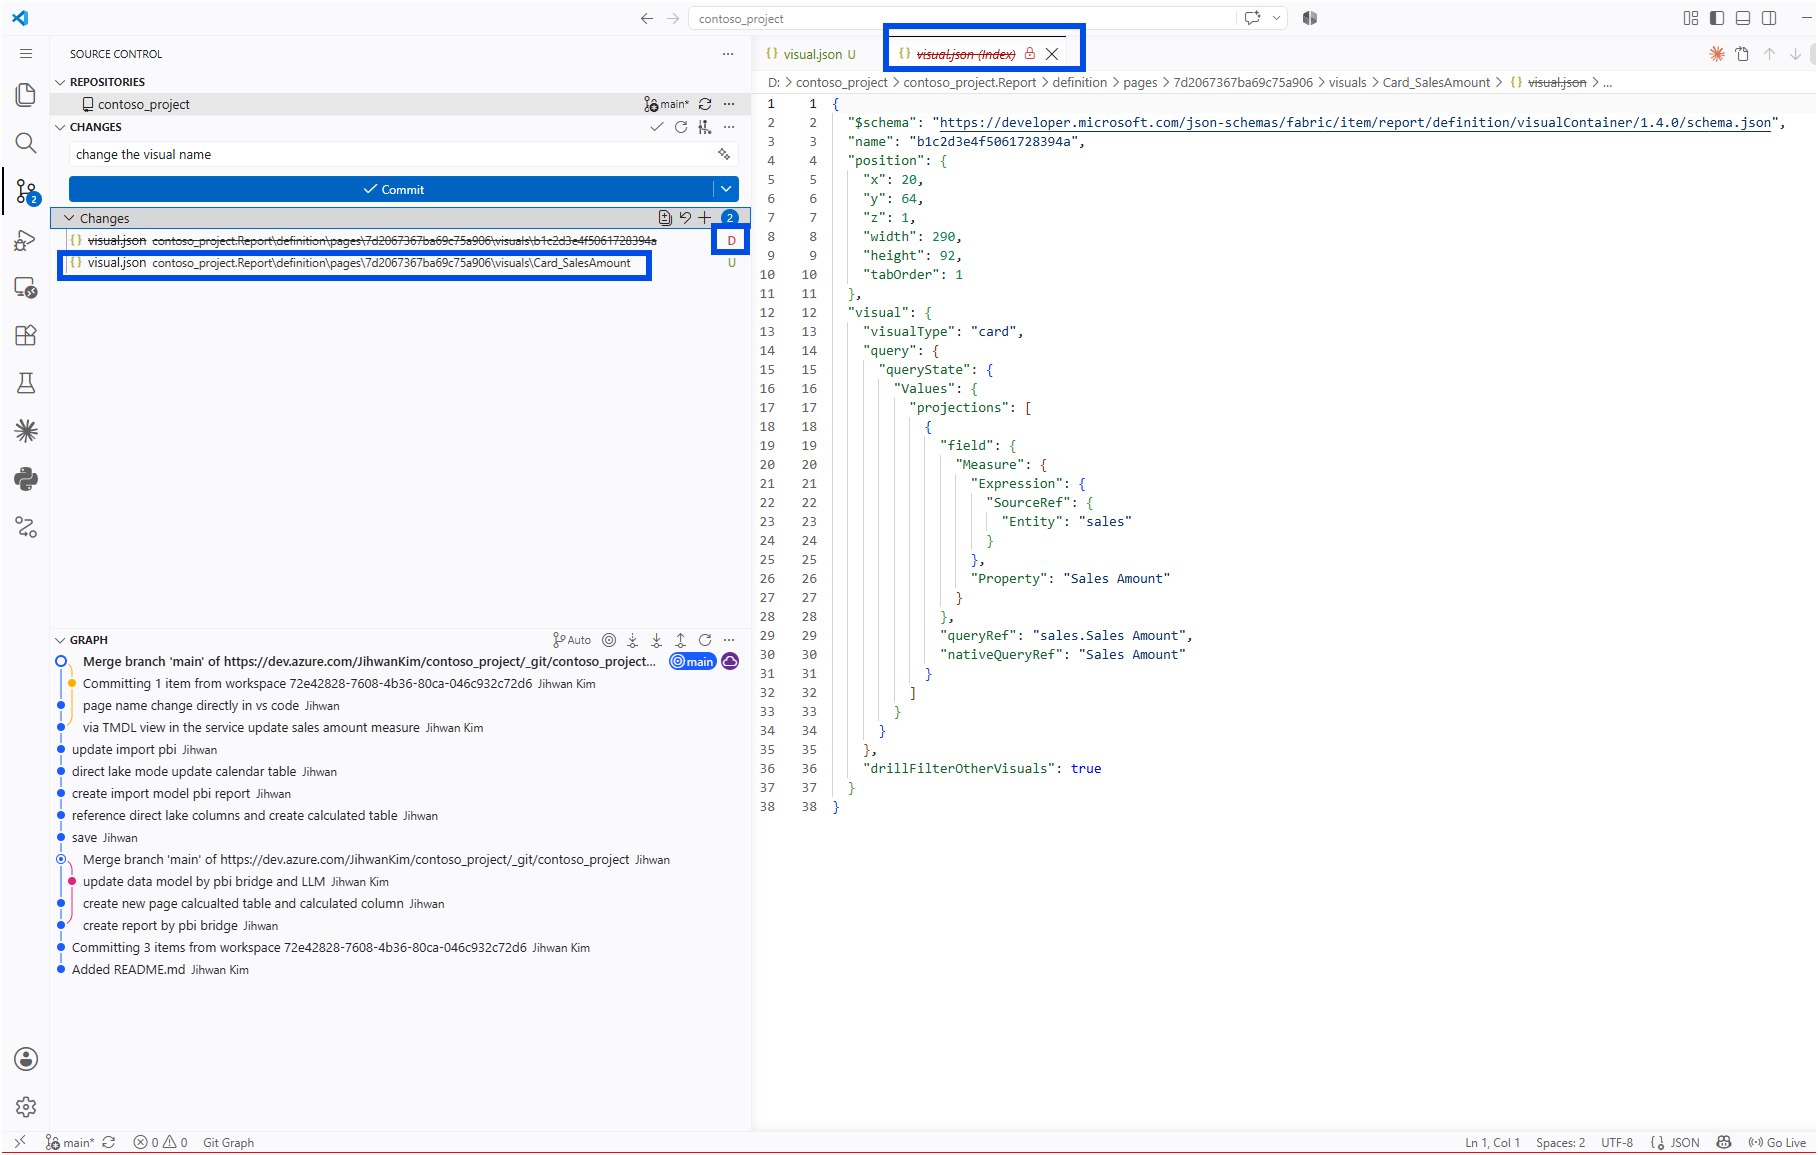Open the Explorer view

tap(26, 95)
